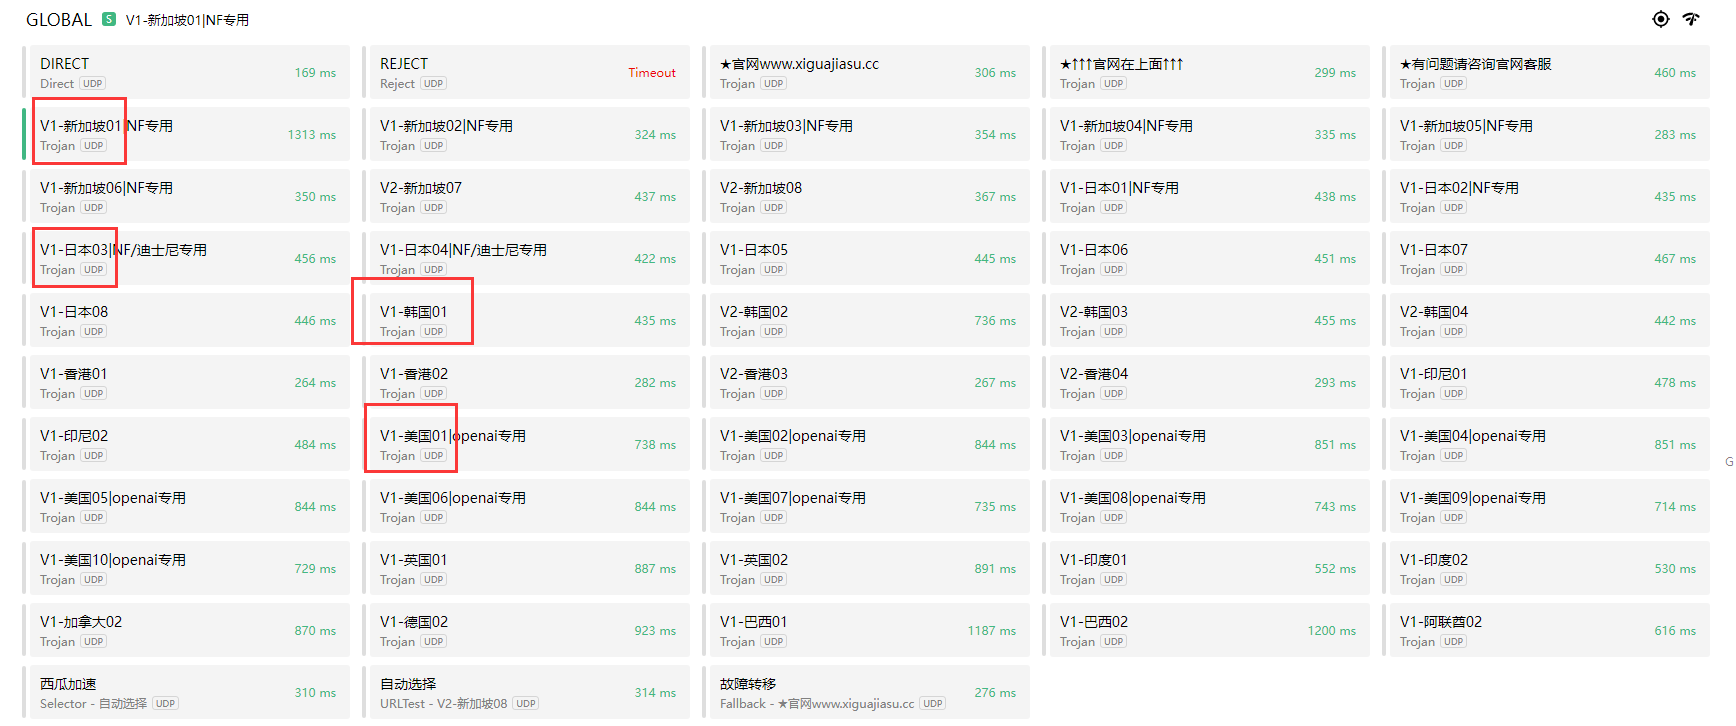
Task: Choose the V1-香港01 Trojan node
Action: [x=187, y=382]
